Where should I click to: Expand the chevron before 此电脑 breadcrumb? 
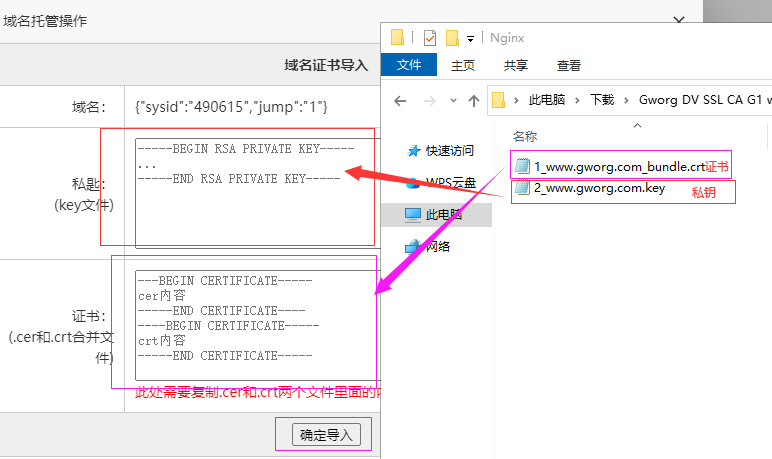[516, 100]
